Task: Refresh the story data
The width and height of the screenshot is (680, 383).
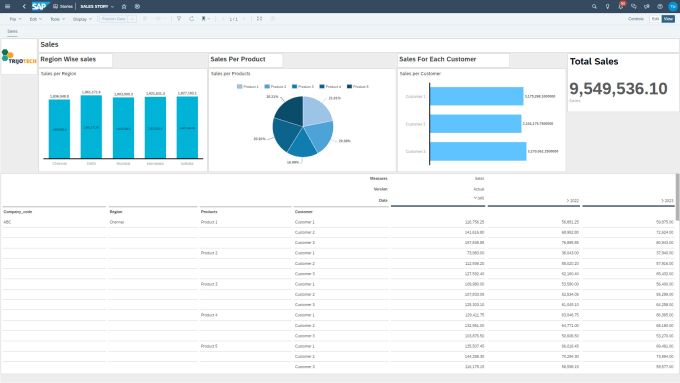Action: (x=191, y=19)
